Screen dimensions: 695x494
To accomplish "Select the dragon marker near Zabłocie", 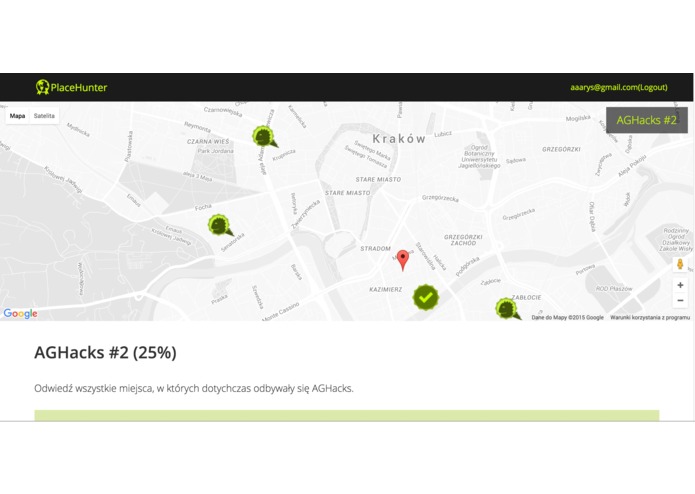I will pos(508,309).
